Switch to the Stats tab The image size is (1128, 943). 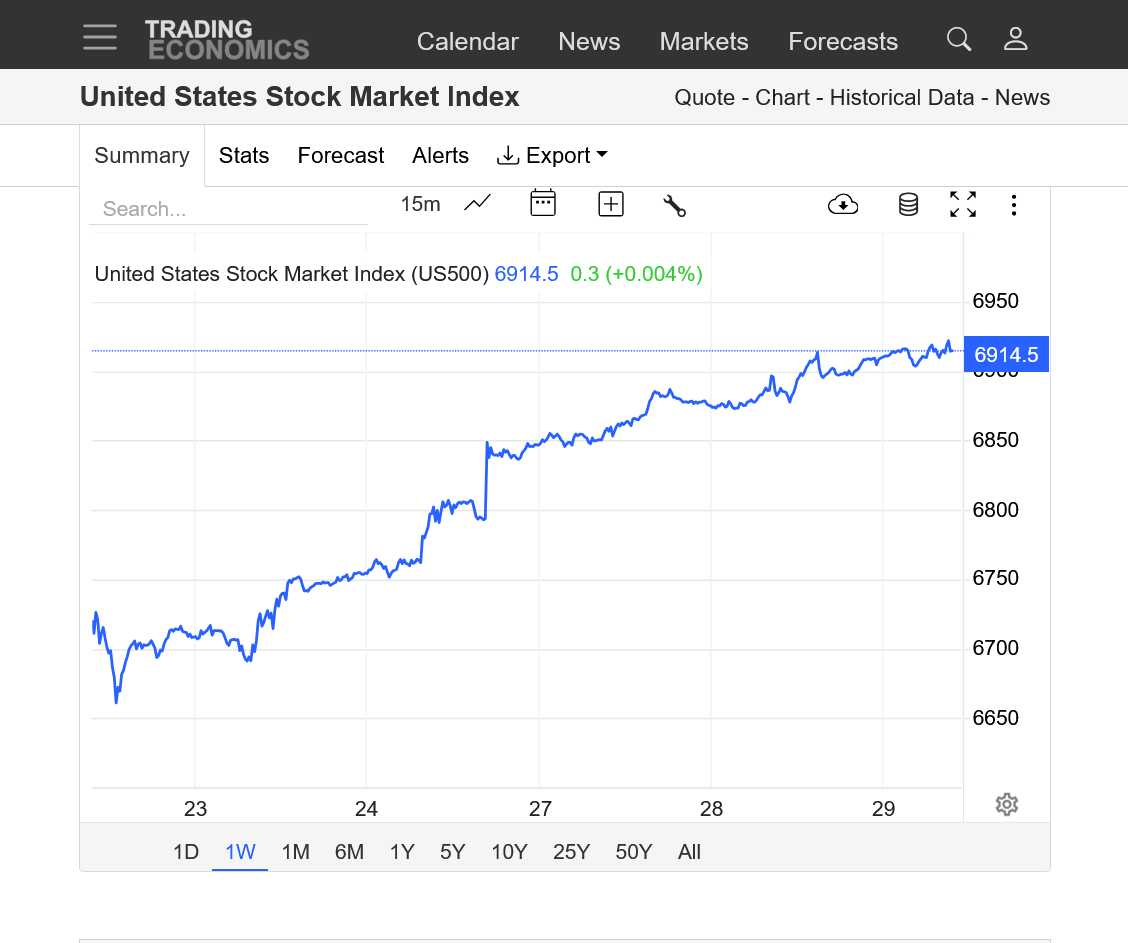point(244,155)
